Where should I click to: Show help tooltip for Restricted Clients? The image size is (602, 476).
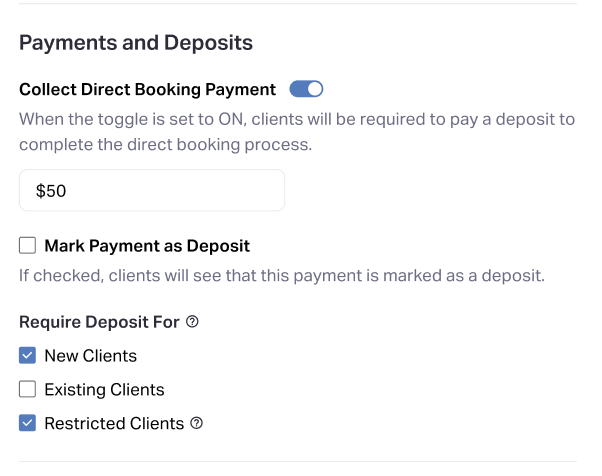[197, 423]
